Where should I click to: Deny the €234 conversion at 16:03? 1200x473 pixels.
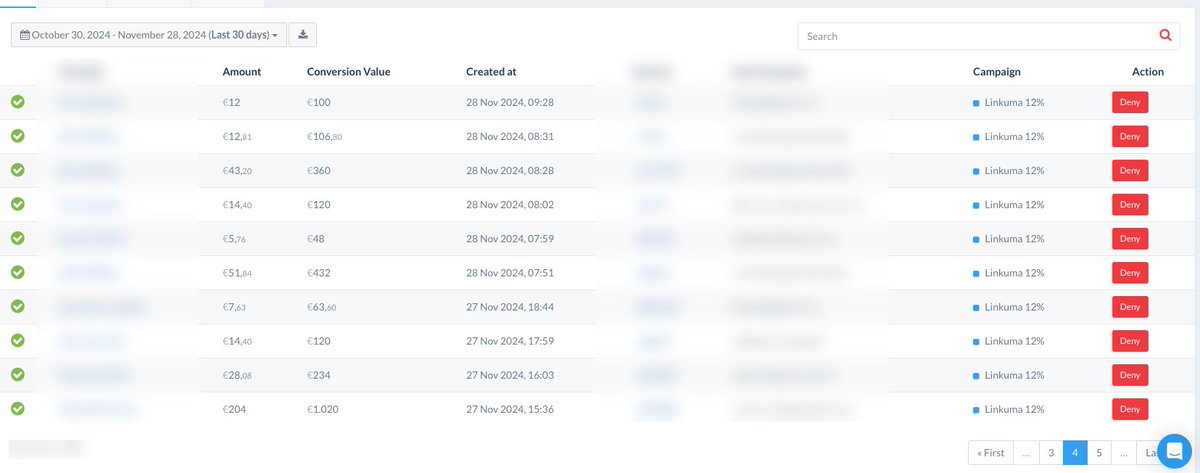(x=1130, y=374)
